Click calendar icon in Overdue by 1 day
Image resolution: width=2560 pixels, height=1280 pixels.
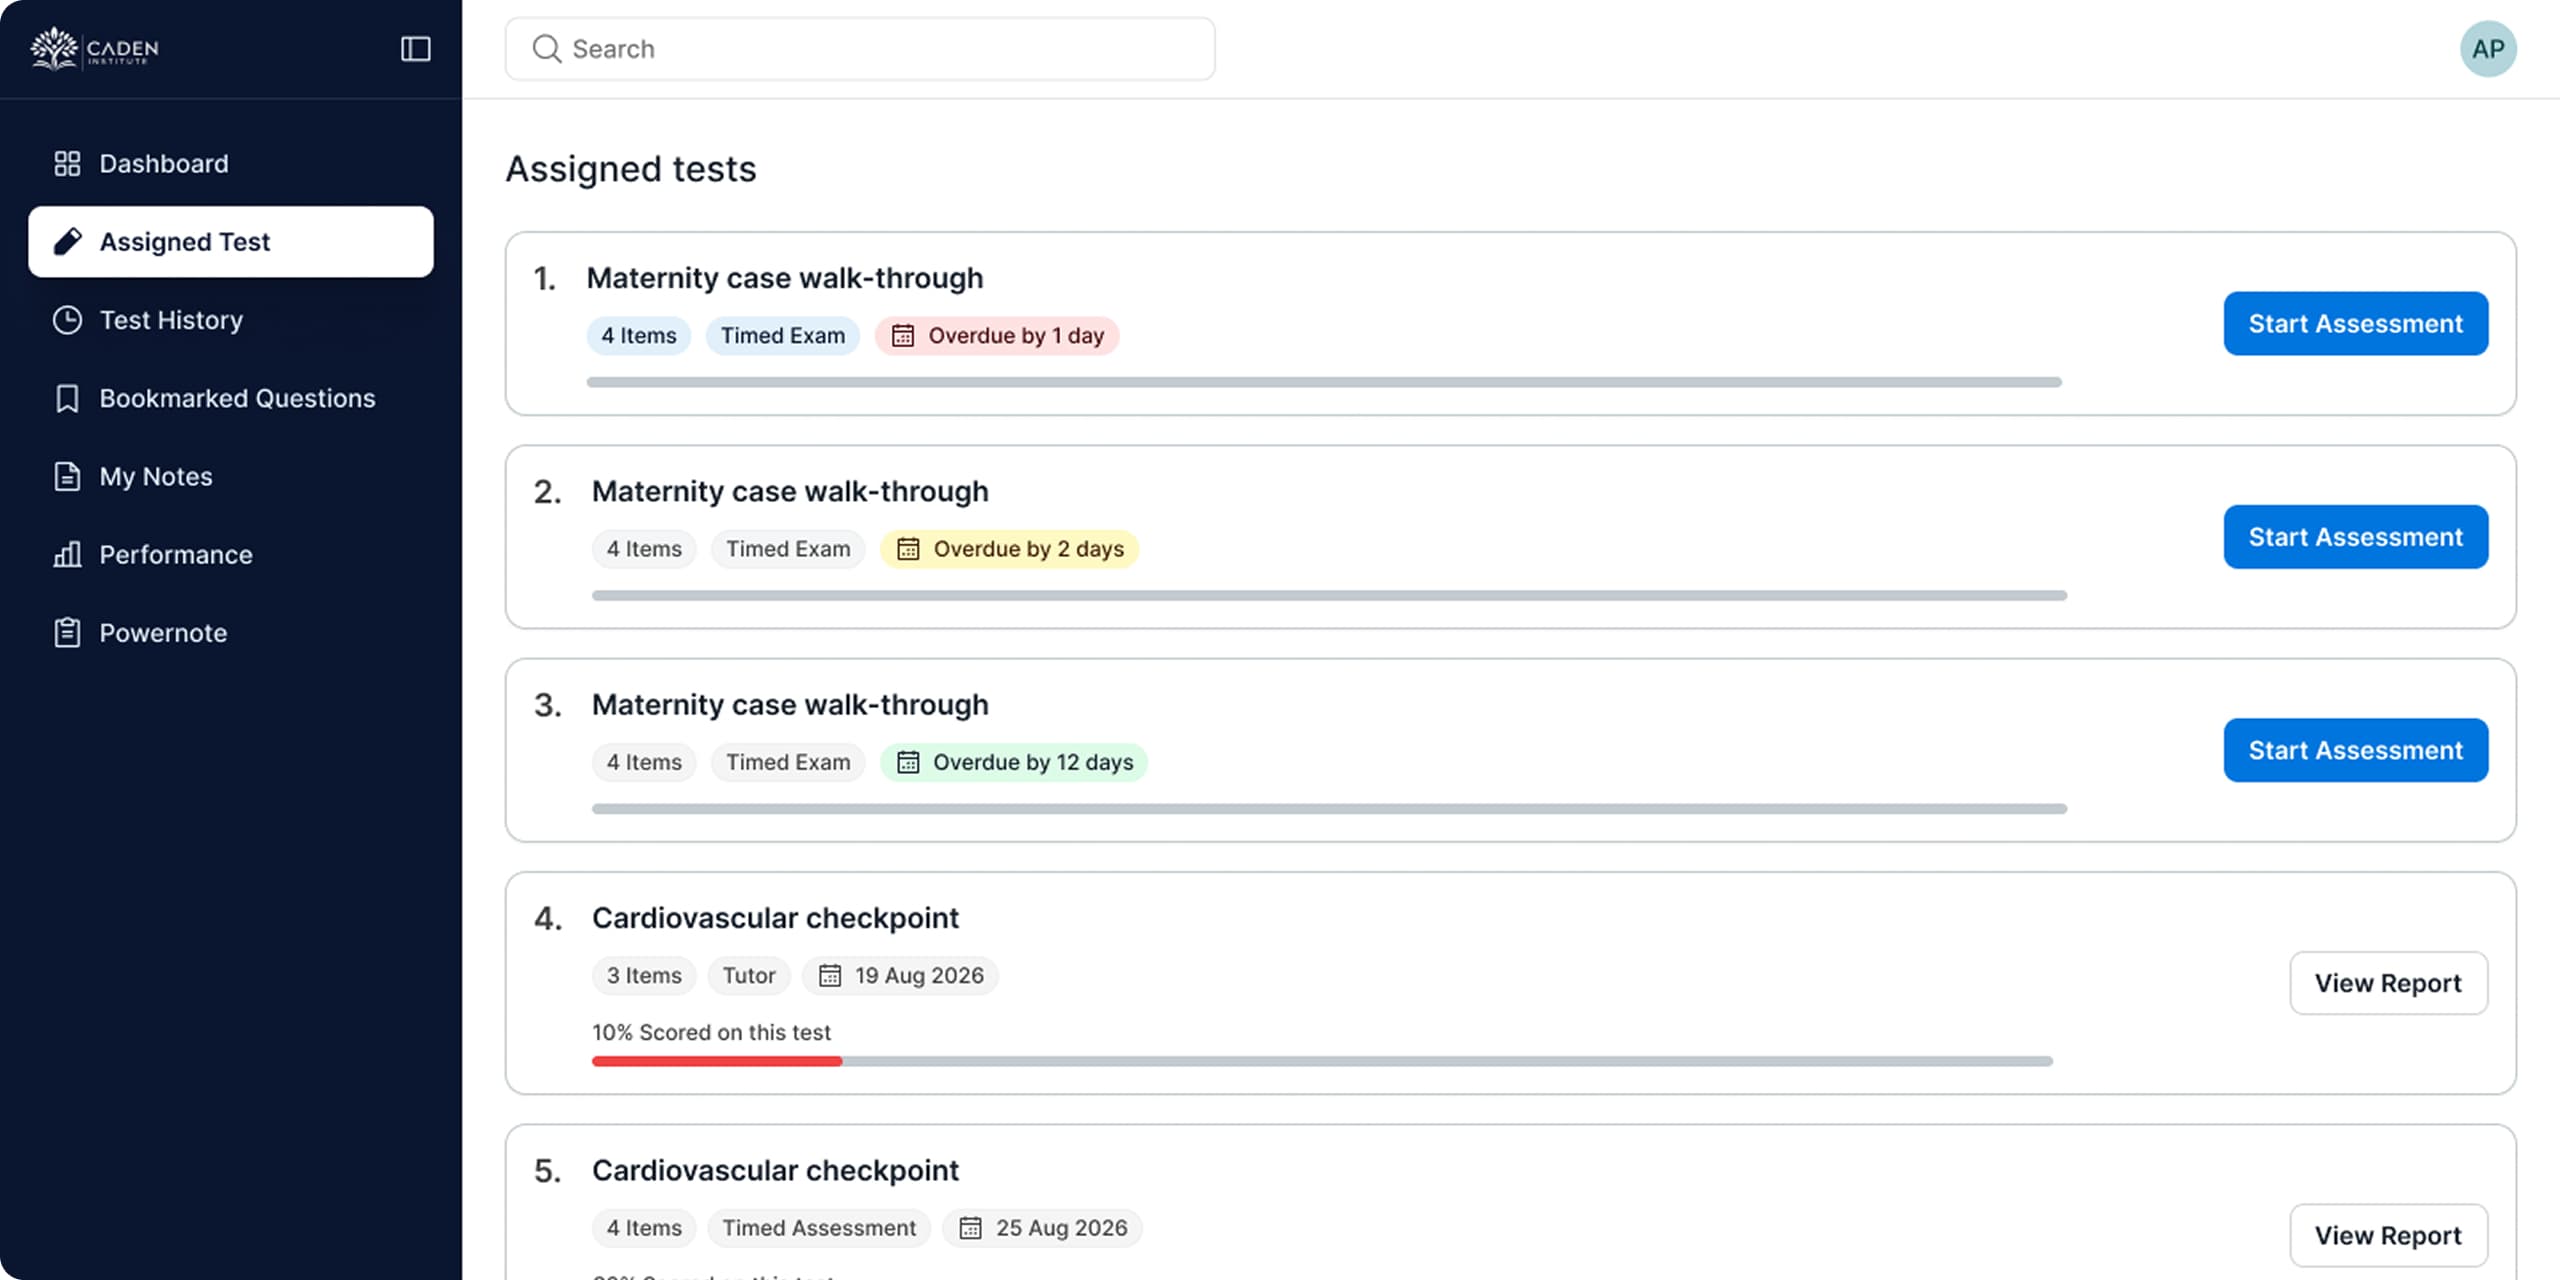click(902, 335)
